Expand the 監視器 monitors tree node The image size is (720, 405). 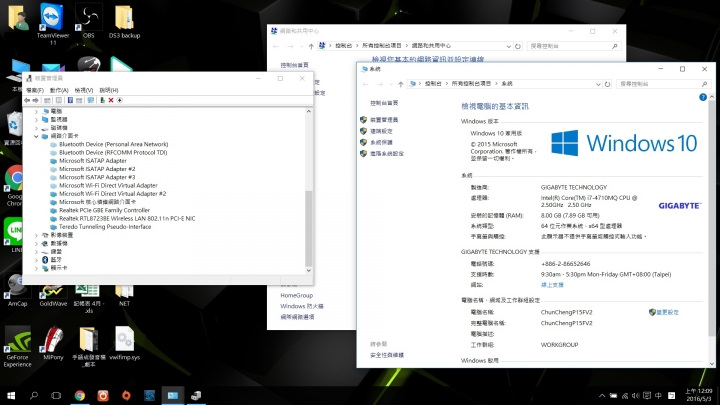[36, 119]
